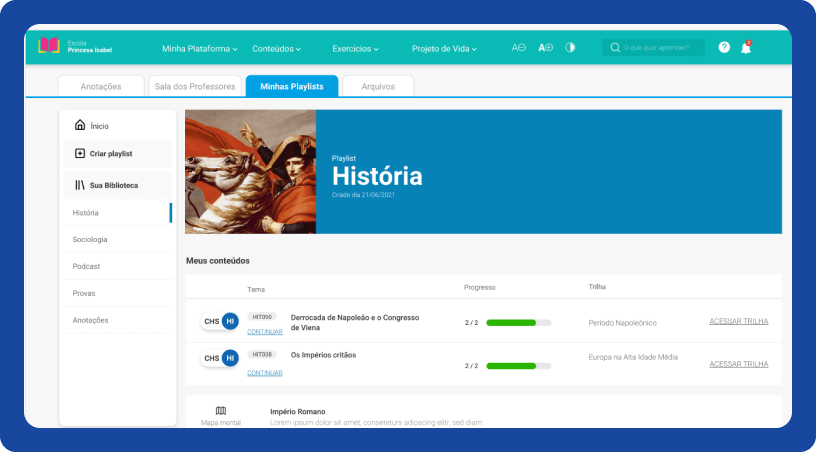Click progress bar for Os Impérios cristãos
The width and height of the screenshot is (816, 452).
518,366
